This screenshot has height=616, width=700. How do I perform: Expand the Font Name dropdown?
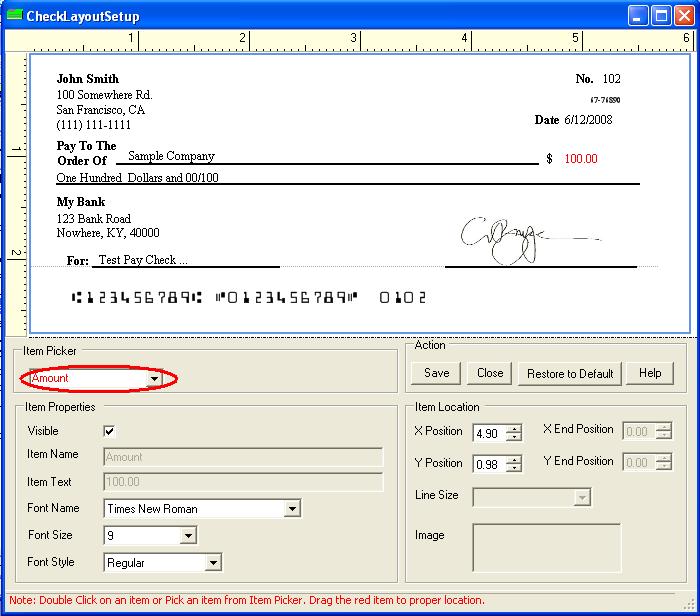[x=291, y=509]
